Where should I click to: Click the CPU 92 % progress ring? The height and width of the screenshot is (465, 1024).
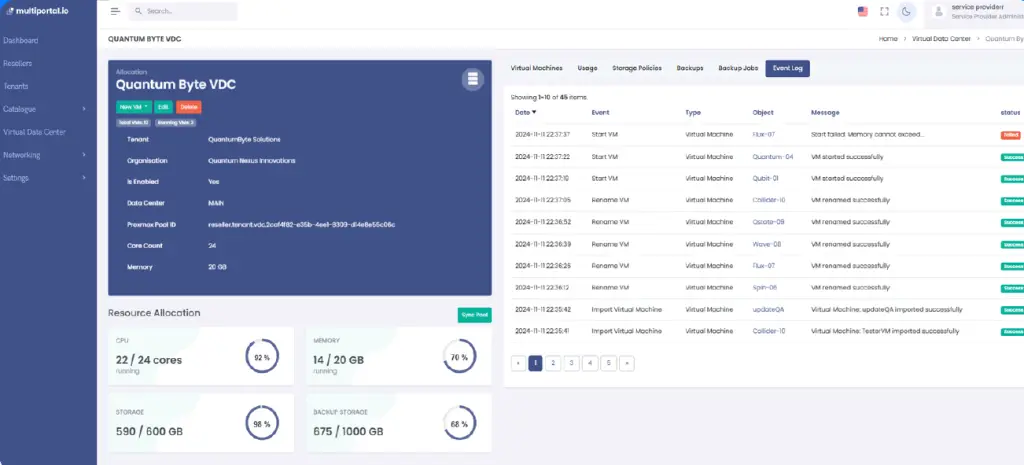[262, 357]
